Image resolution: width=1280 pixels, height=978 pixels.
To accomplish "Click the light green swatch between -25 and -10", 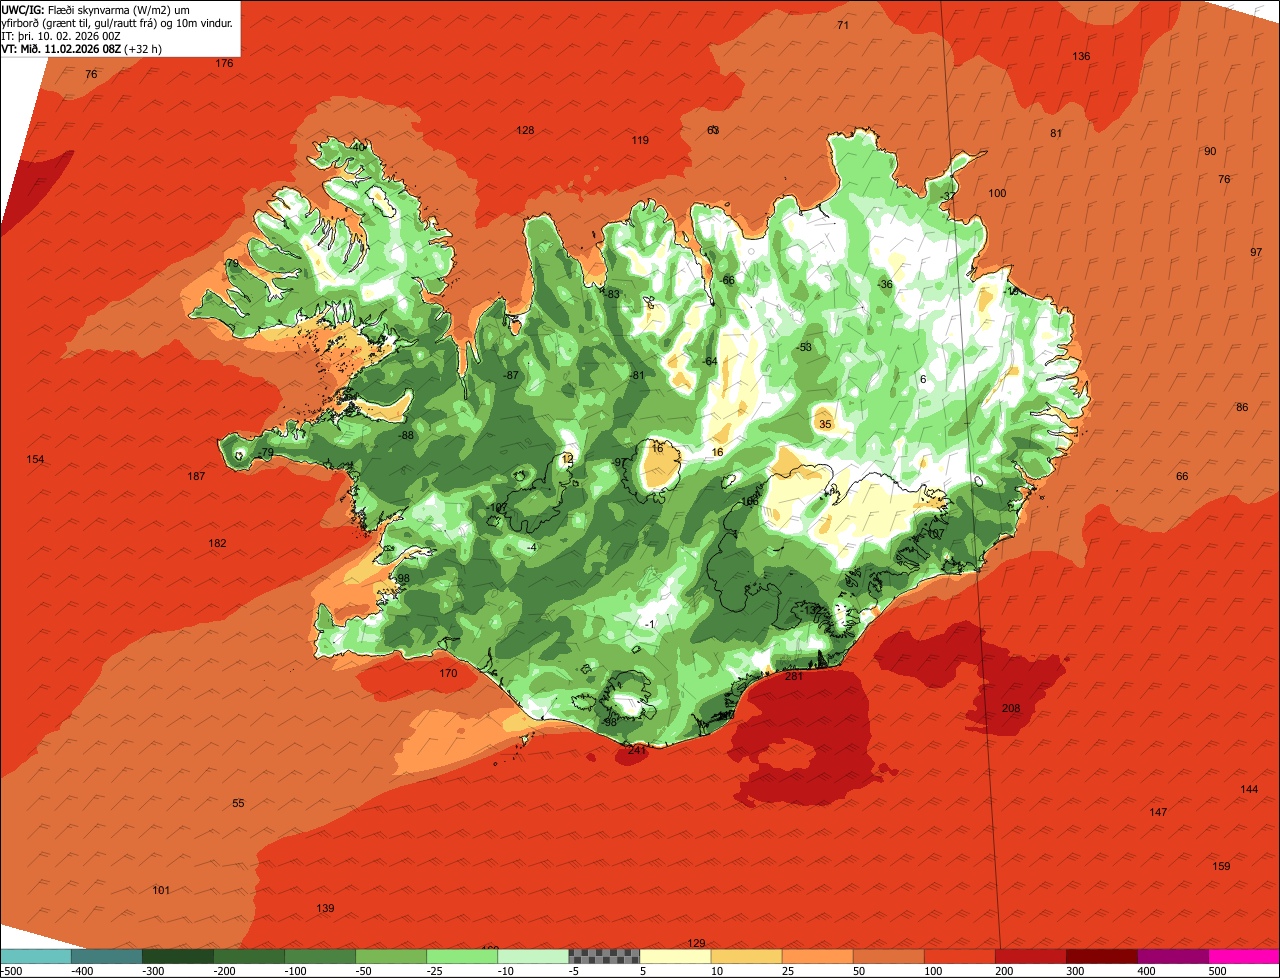I will [462, 956].
